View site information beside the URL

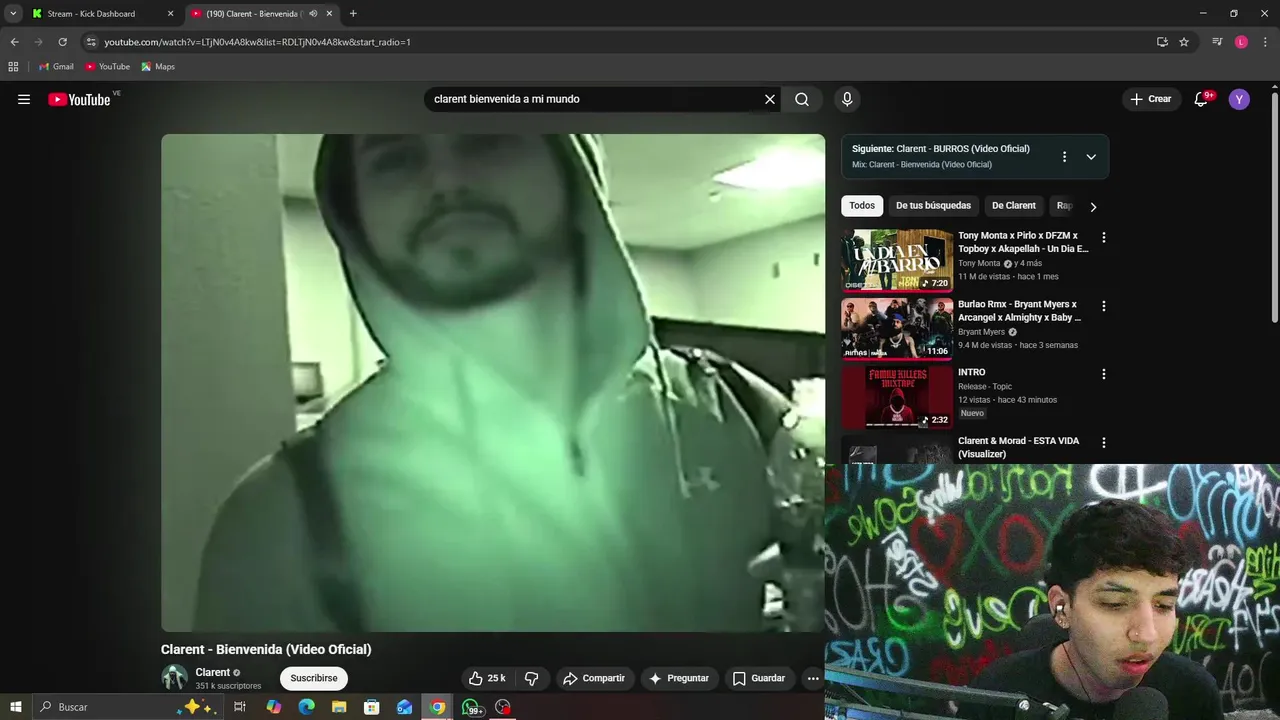(x=91, y=42)
